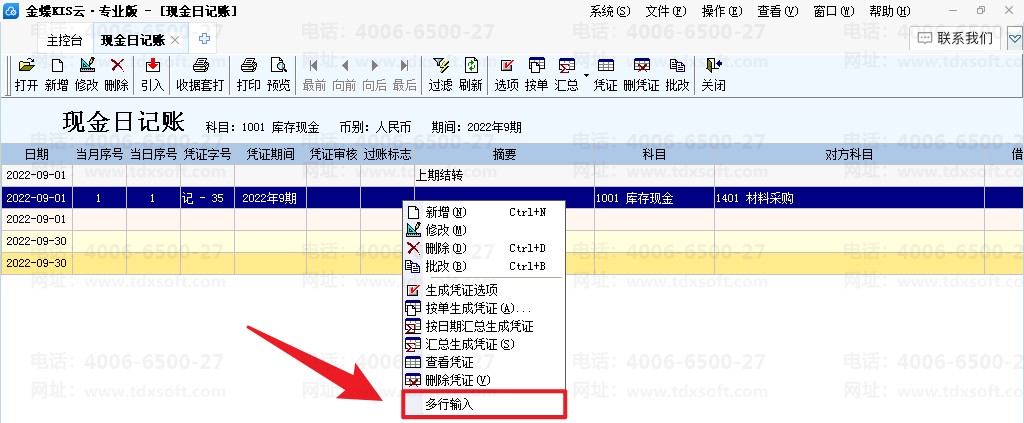
Task: Click the 向后 (Next) navigation icon
Action: [374, 74]
